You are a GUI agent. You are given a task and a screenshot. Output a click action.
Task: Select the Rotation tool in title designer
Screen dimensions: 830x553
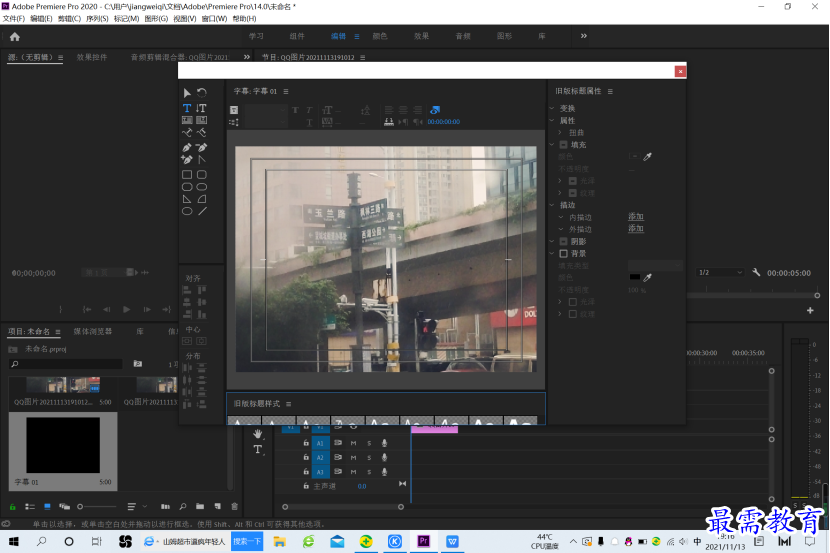tap(202, 93)
